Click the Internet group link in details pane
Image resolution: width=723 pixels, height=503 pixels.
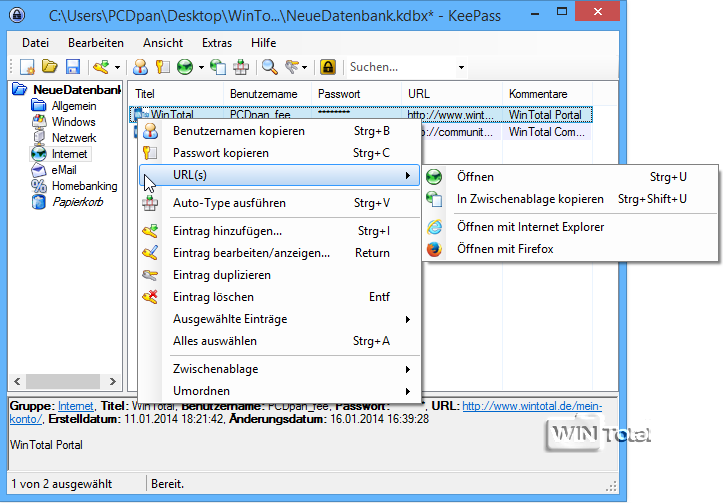76,406
